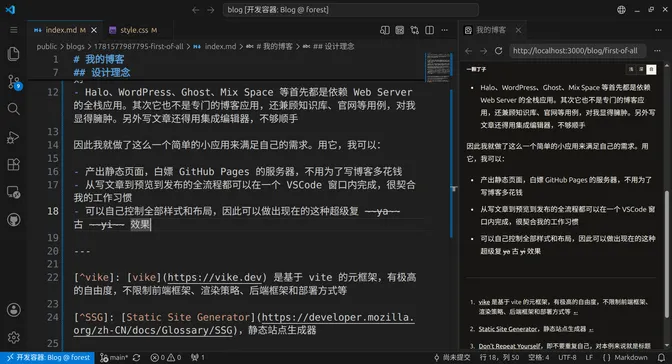Click the dev container Blog @ forest button
672x364 pixels.
coord(48,358)
